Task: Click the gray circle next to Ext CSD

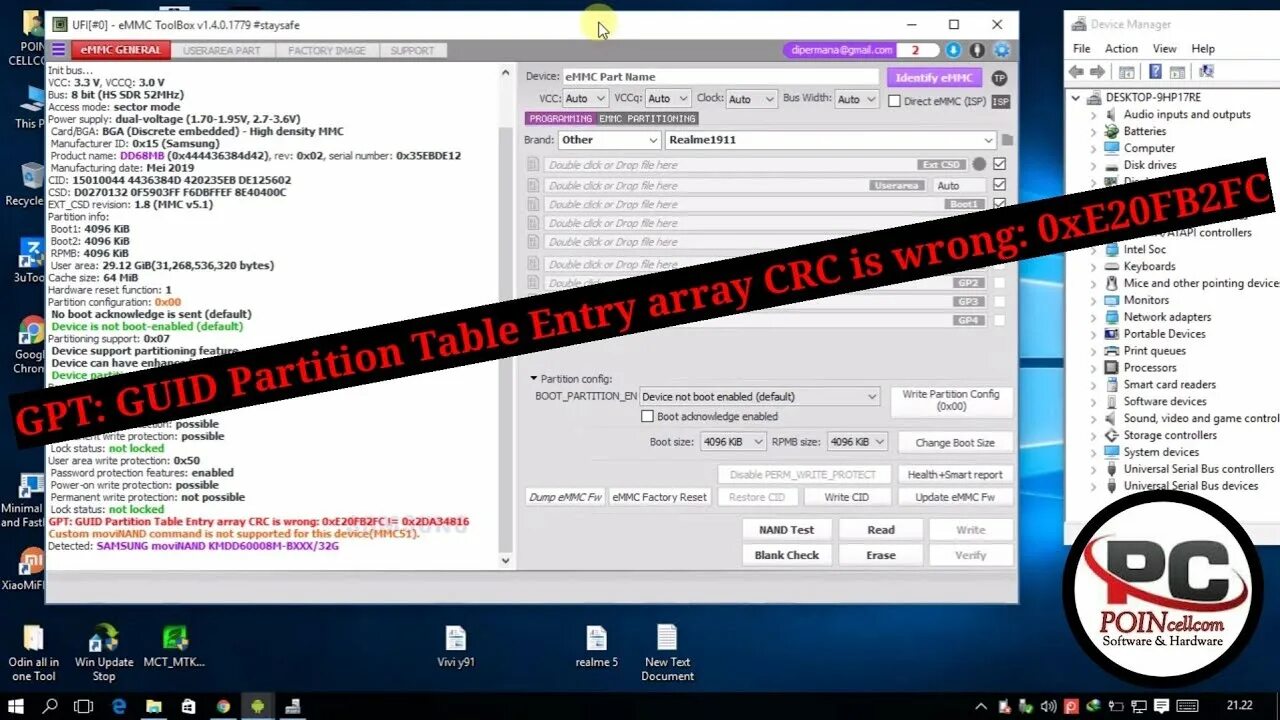Action: [x=979, y=164]
